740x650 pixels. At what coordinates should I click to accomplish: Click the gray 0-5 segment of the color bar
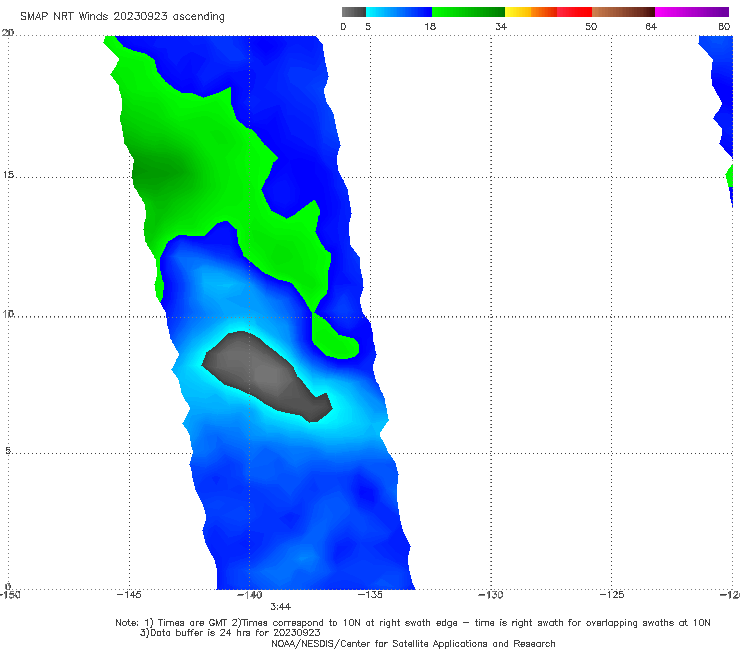coord(353,12)
